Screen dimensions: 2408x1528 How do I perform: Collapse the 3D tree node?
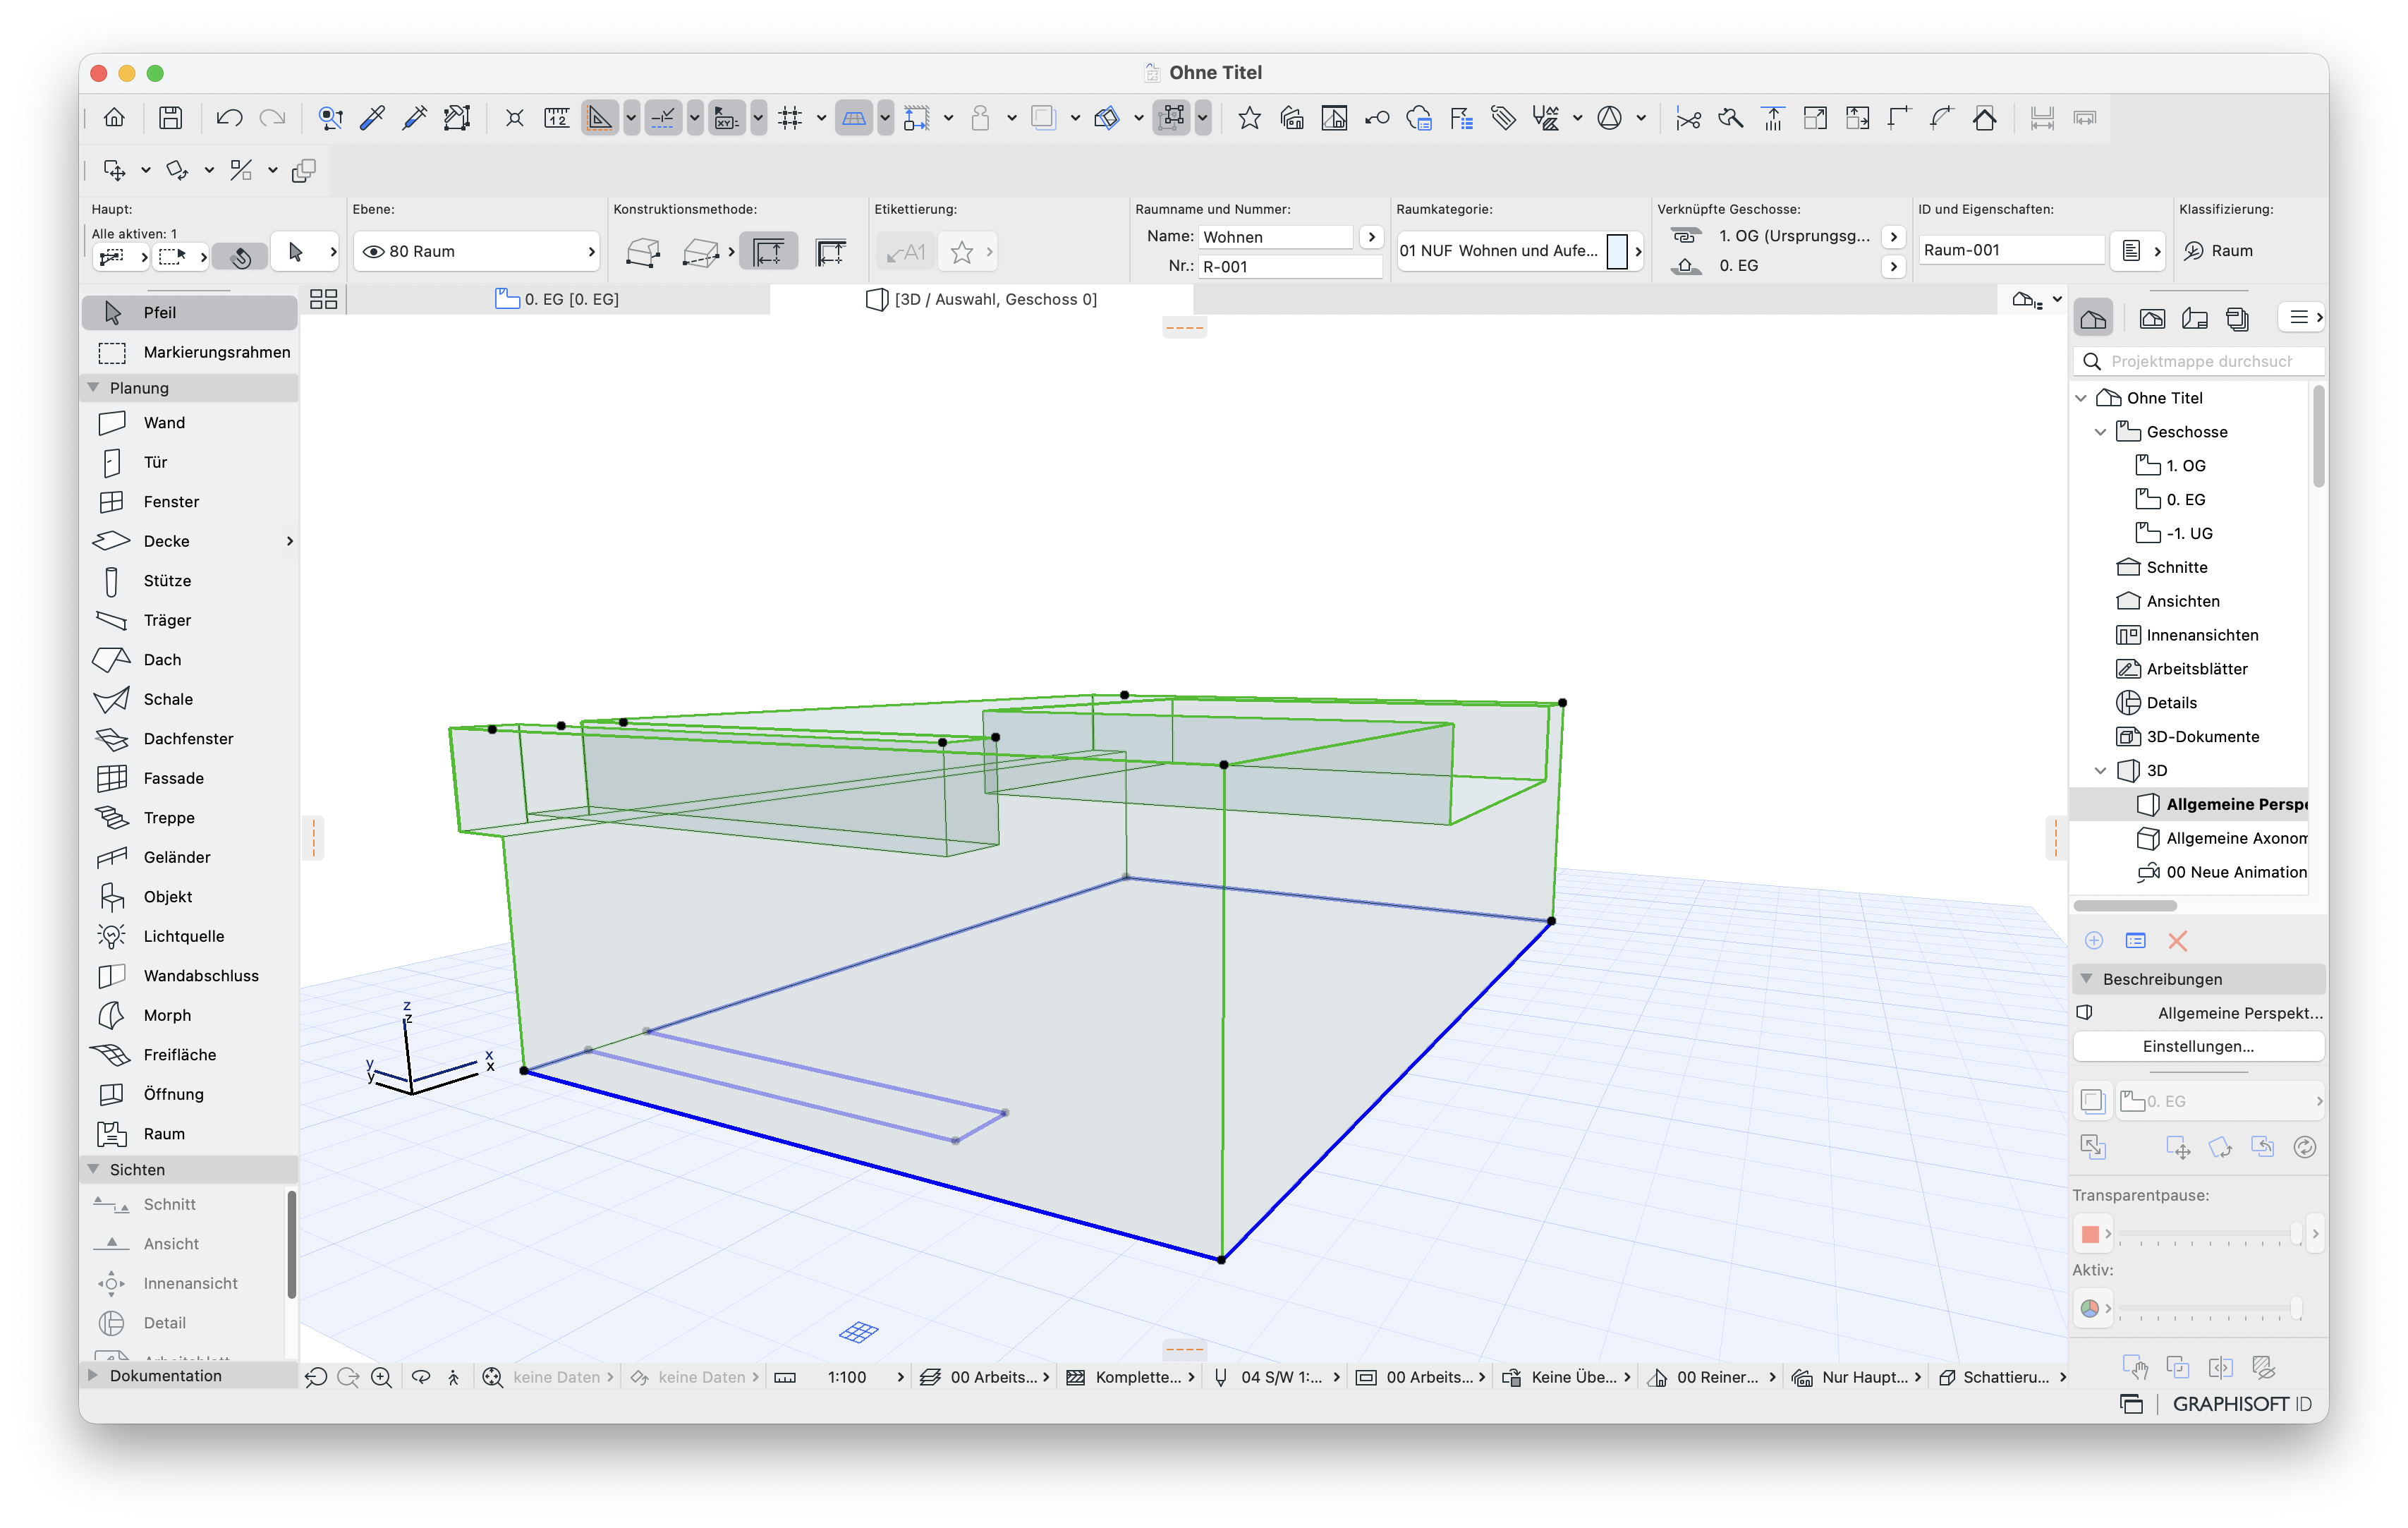tap(2100, 771)
